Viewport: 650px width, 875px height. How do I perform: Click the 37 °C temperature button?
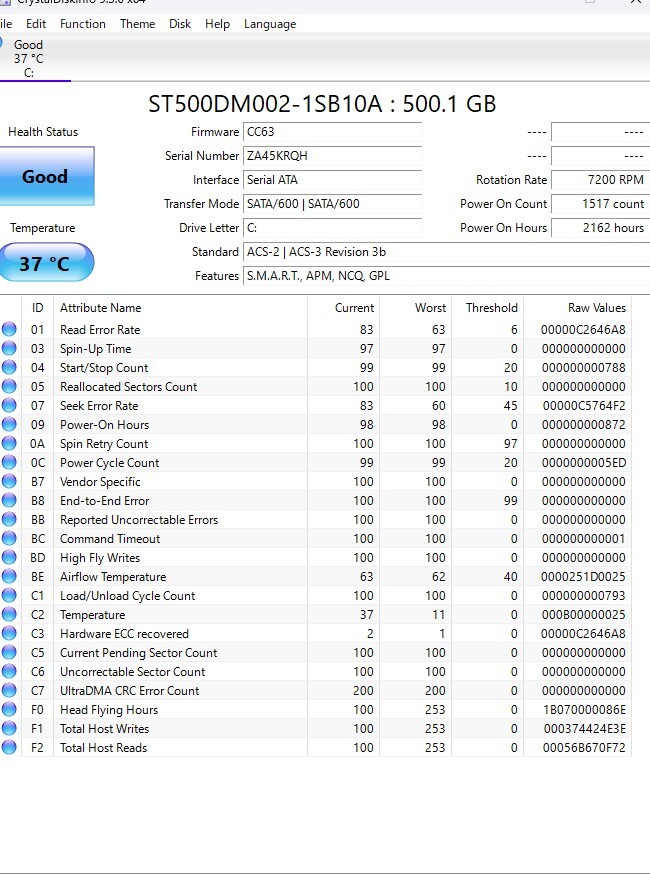(46, 262)
